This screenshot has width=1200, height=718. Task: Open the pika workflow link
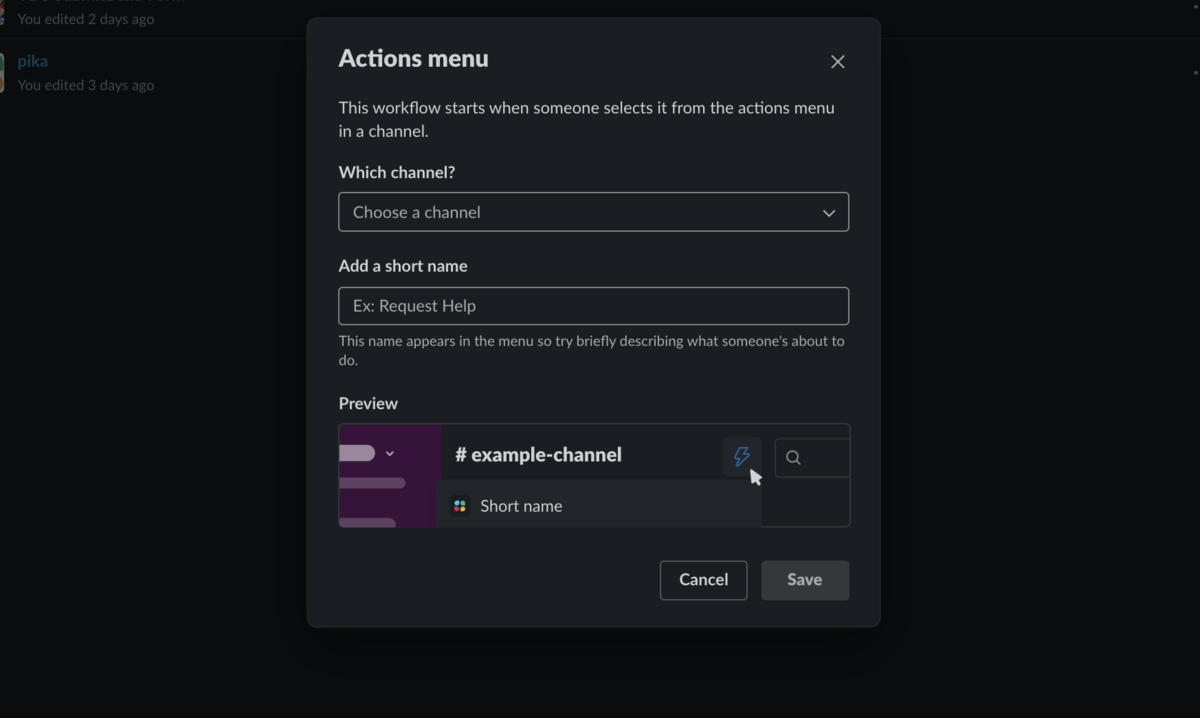click(x=33, y=61)
